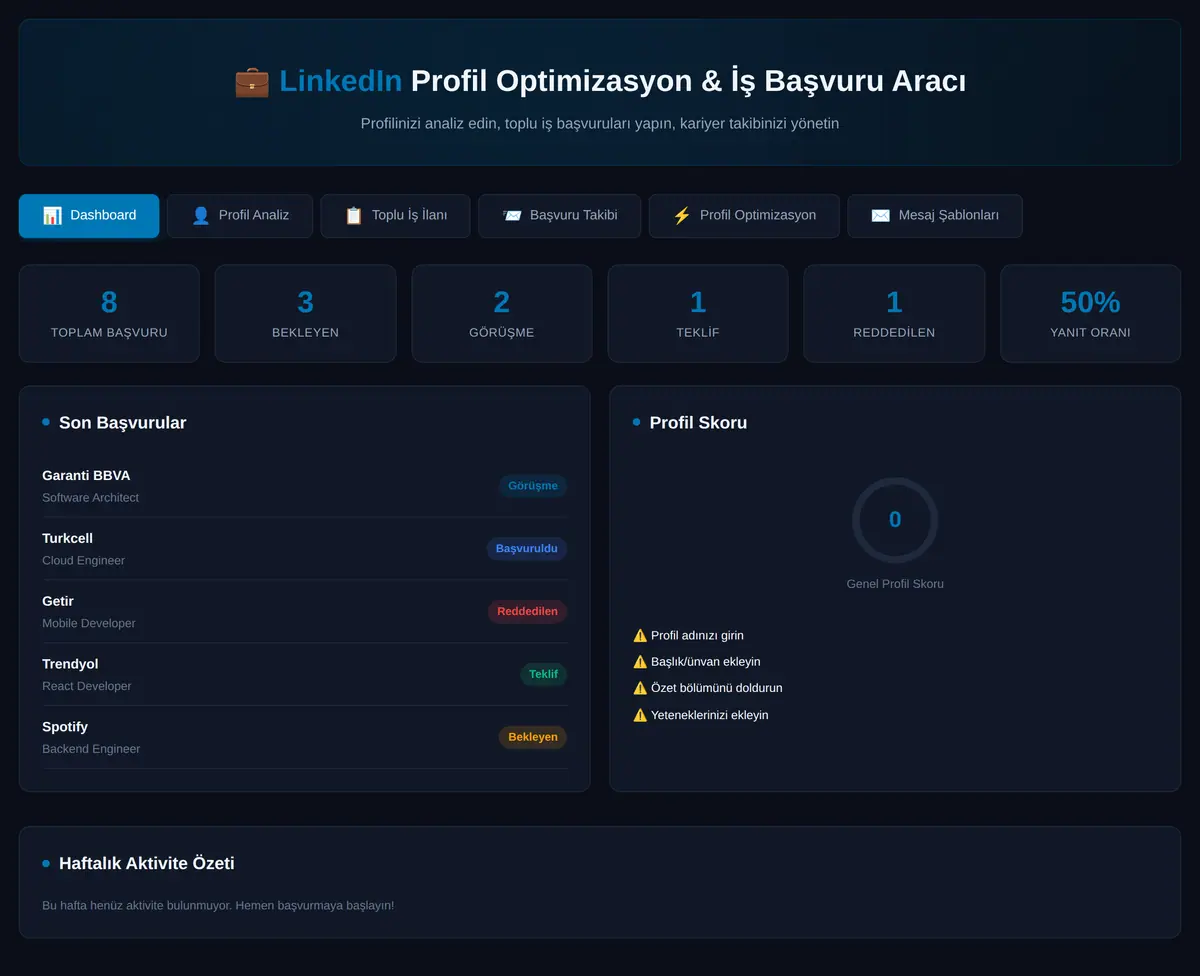Click 'Cloud Engineer' position text
1200x976 pixels.
[83, 561]
